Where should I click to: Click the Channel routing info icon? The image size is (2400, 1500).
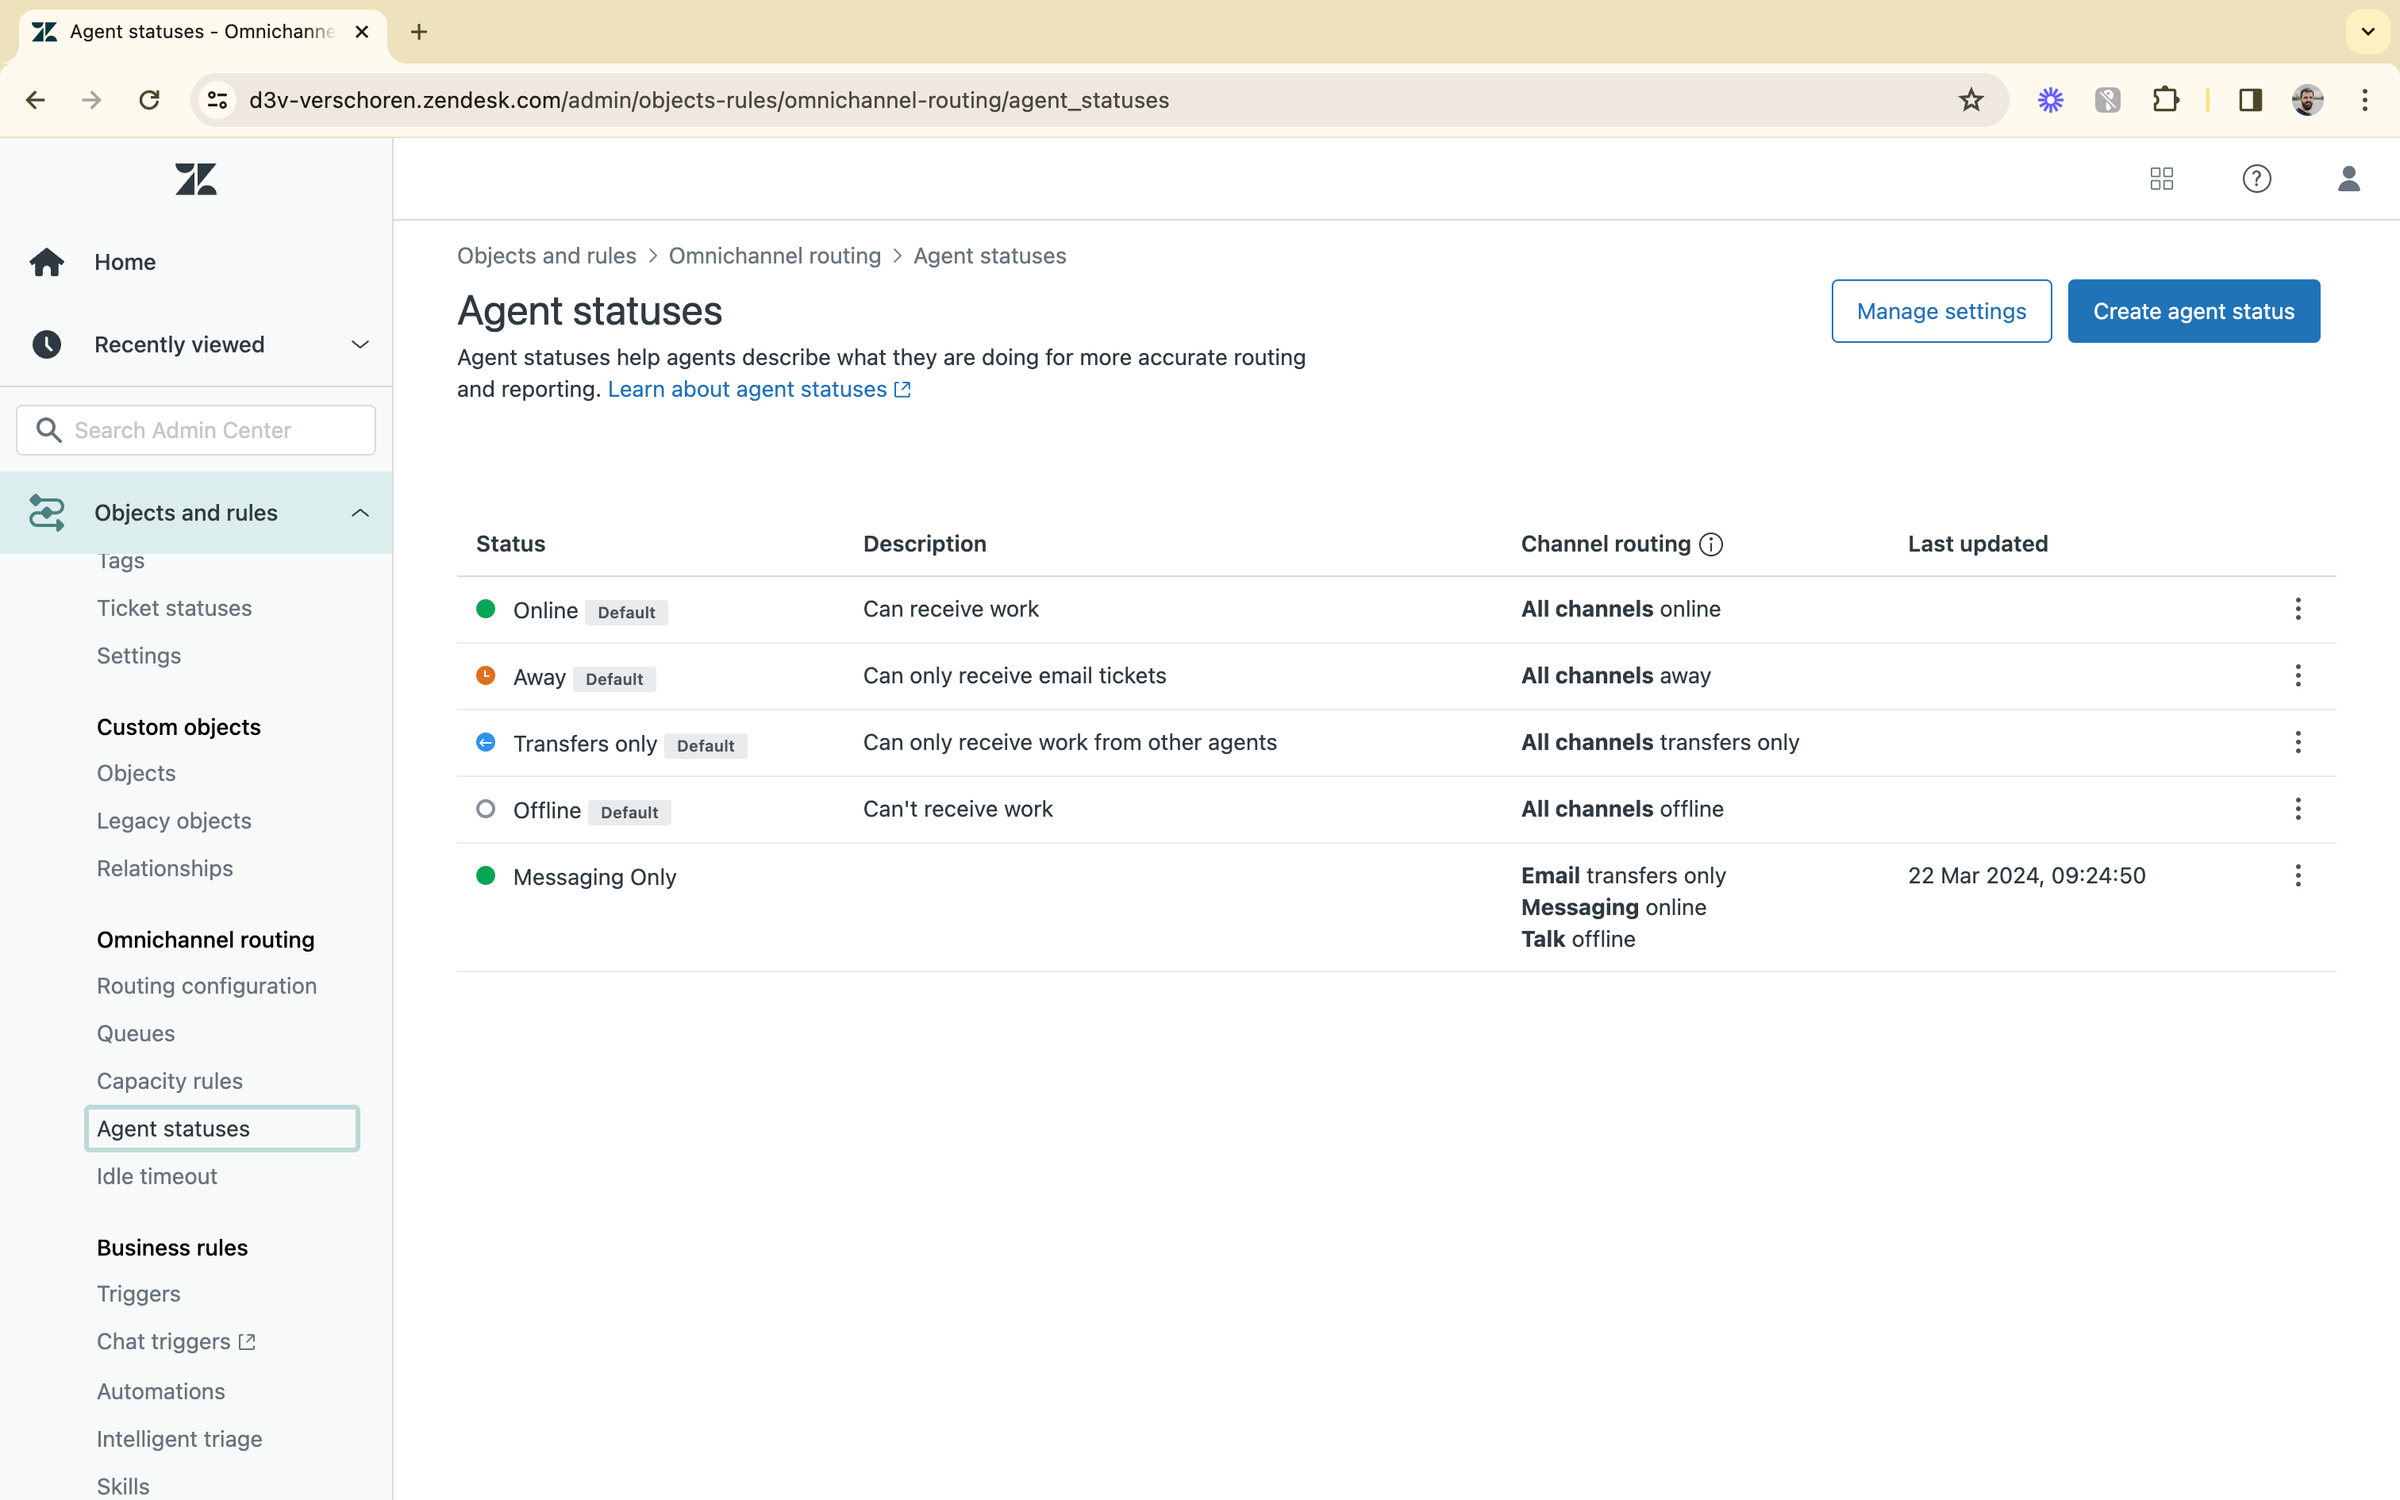tap(1710, 545)
